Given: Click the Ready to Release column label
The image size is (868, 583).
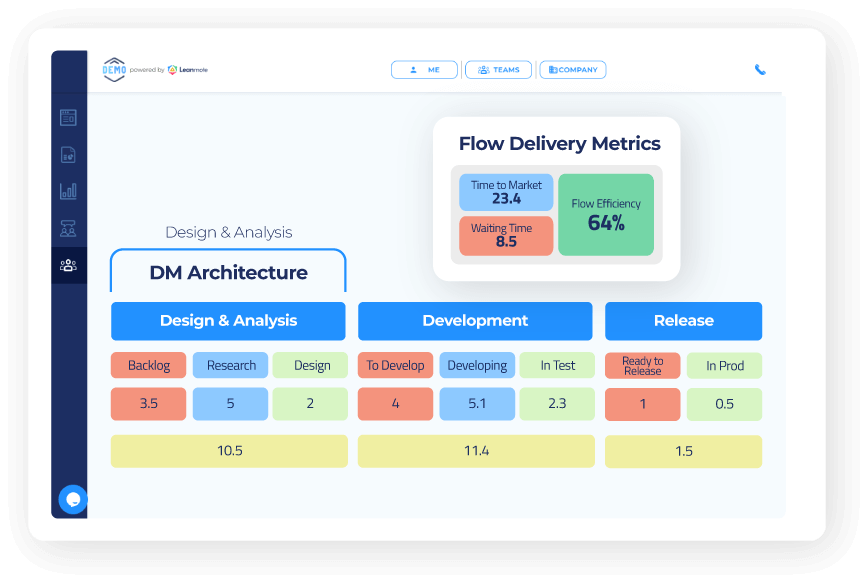Looking at the screenshot, I should coord(642,365).
